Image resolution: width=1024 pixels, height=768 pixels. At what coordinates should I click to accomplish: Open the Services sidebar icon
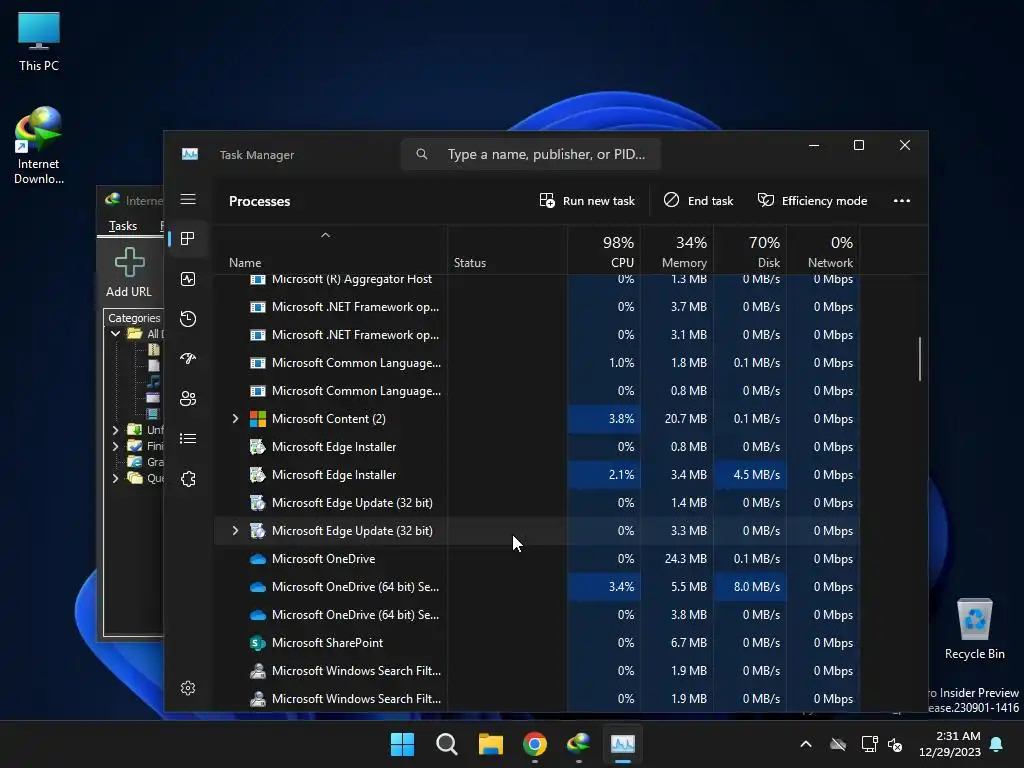point(188,479)
